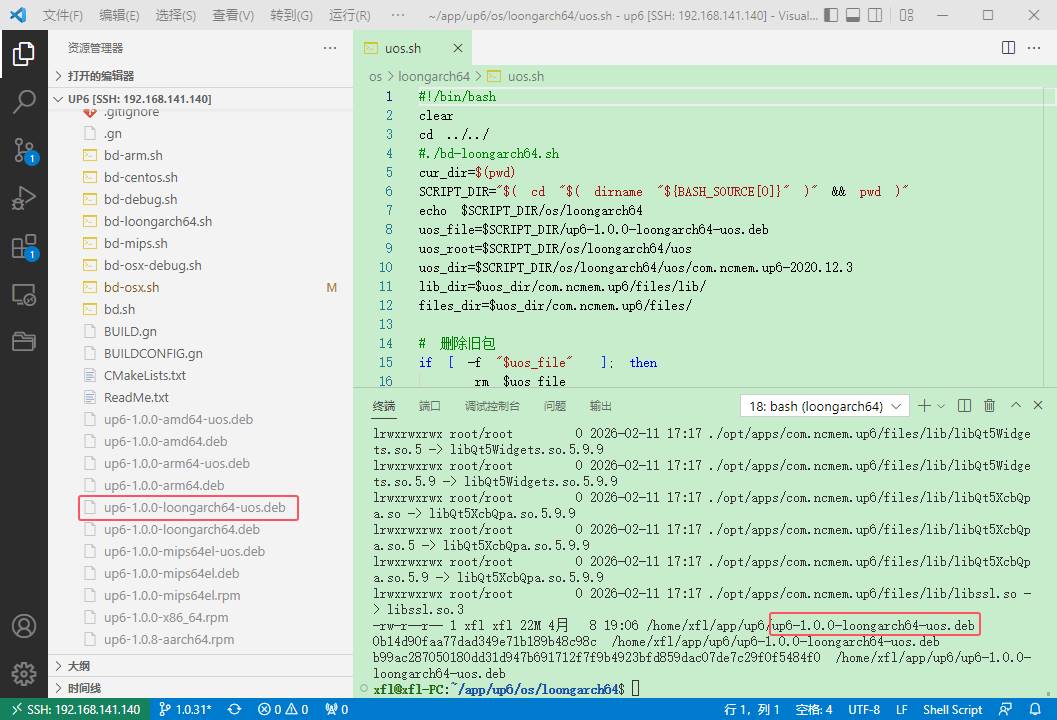Expand the 打开的编辑器 section
The width and height of the screenshot is (1057, 720).
(100, 76)
